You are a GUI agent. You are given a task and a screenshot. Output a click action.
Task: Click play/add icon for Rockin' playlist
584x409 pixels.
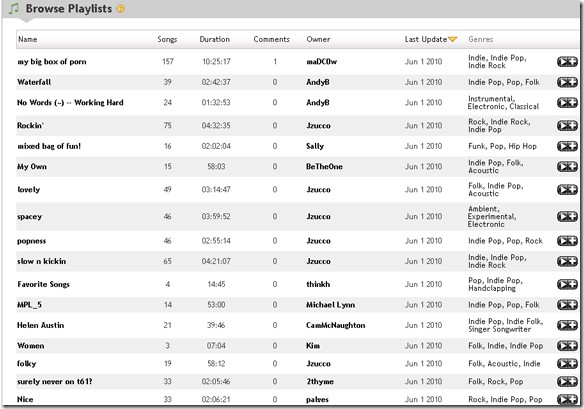pyautogui.click(x=567, y=126)
